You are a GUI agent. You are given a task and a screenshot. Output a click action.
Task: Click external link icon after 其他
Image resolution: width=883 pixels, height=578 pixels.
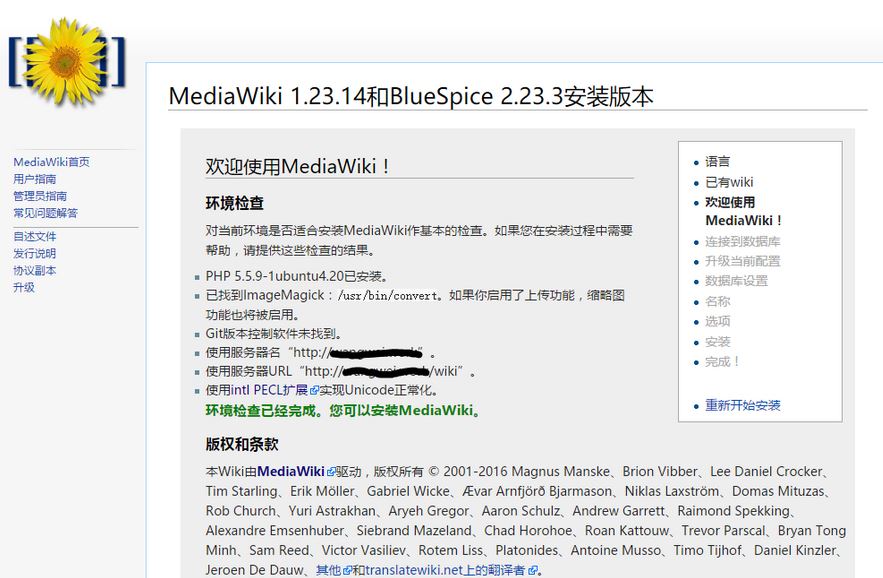(x=347, y=571)
